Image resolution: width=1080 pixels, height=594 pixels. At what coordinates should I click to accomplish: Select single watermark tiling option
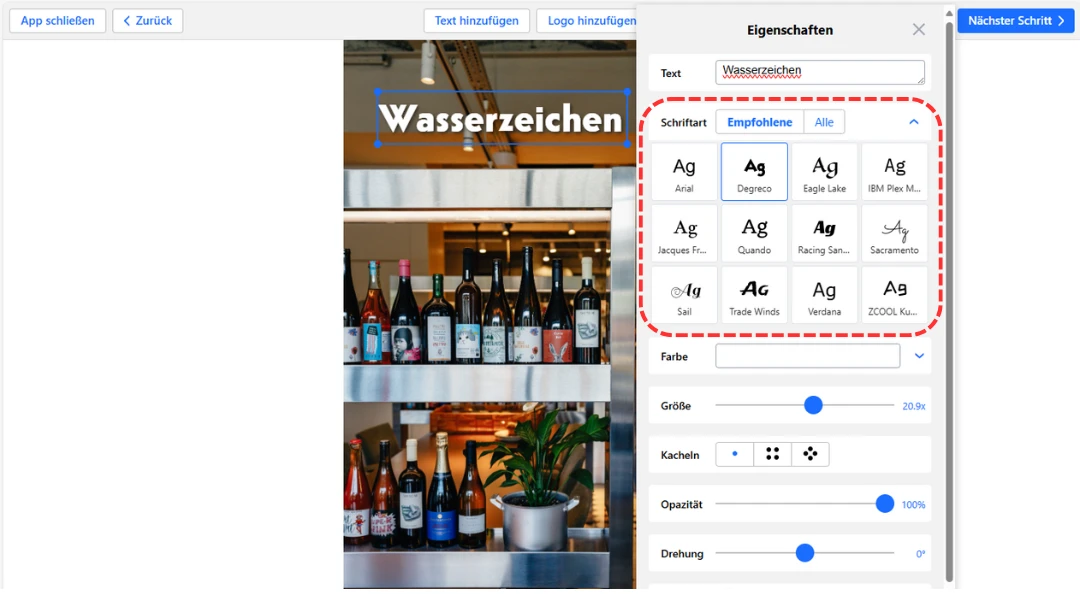tap(735, 454)
